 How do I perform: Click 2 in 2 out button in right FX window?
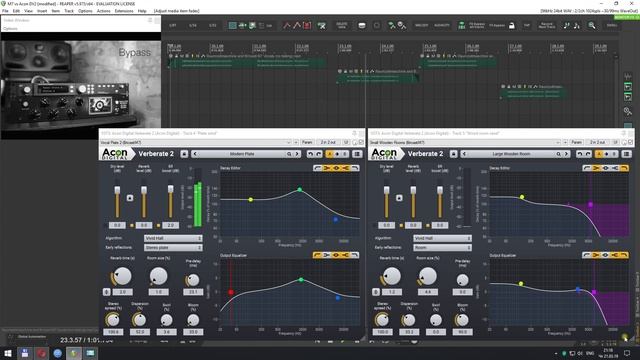[598, 142]
